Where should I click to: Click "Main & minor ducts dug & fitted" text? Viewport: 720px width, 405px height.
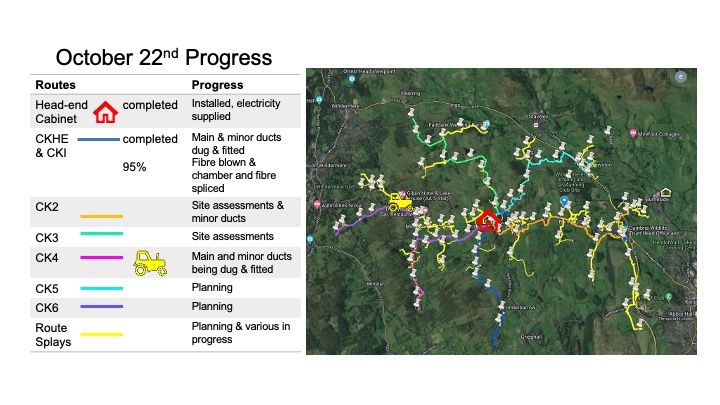point(236,144)
